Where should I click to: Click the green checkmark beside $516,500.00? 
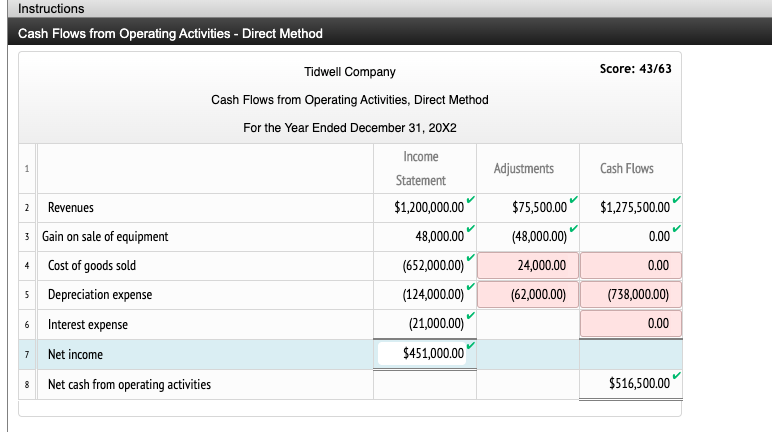coord(677,375)
